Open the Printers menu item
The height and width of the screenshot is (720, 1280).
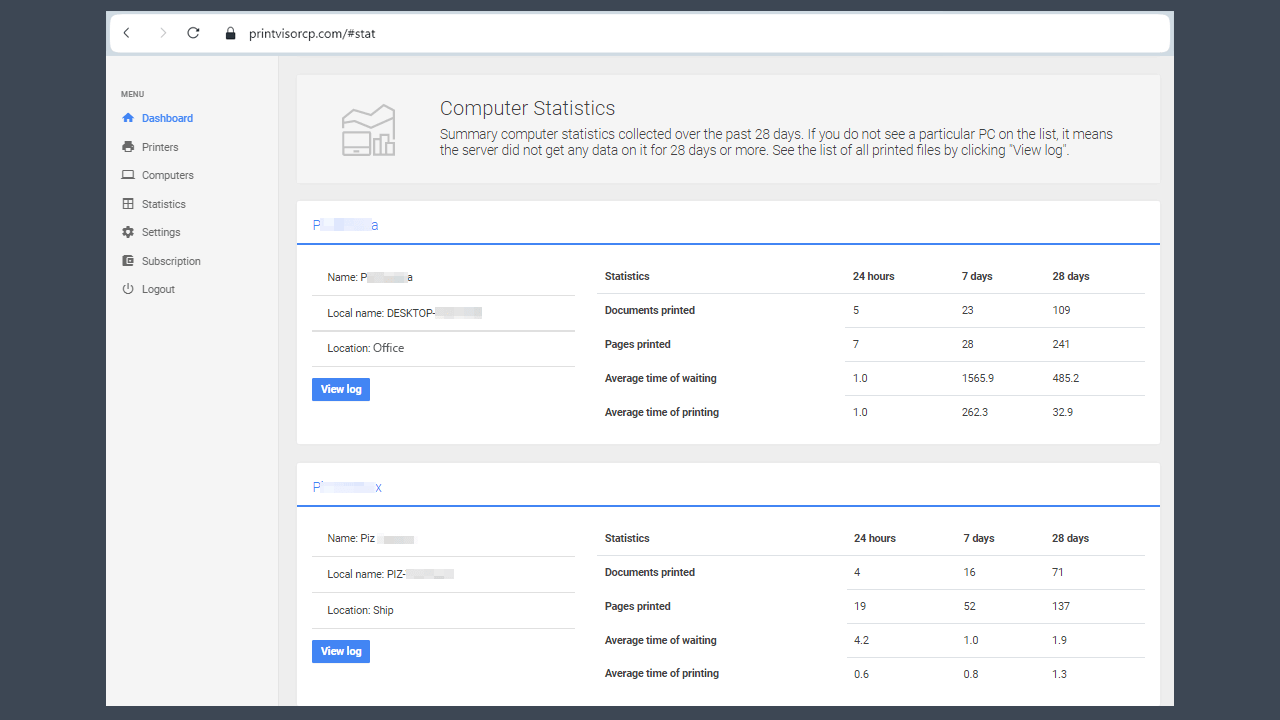[160, 147]
